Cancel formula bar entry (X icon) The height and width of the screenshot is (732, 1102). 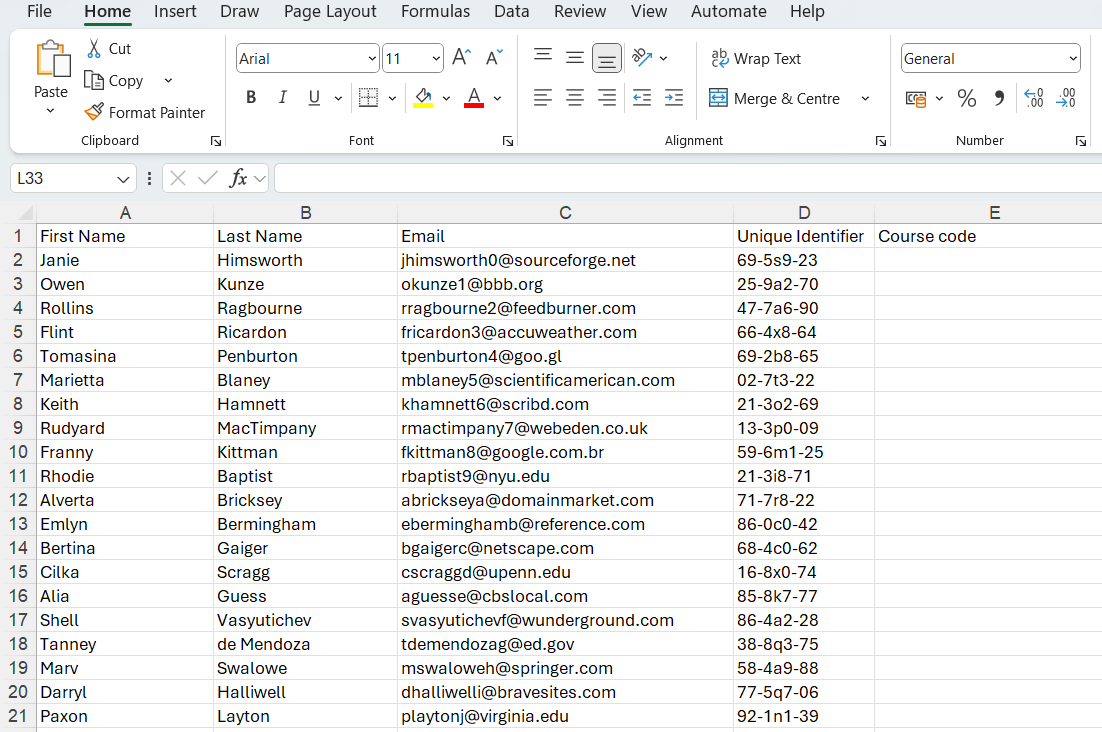pos(178,178)
